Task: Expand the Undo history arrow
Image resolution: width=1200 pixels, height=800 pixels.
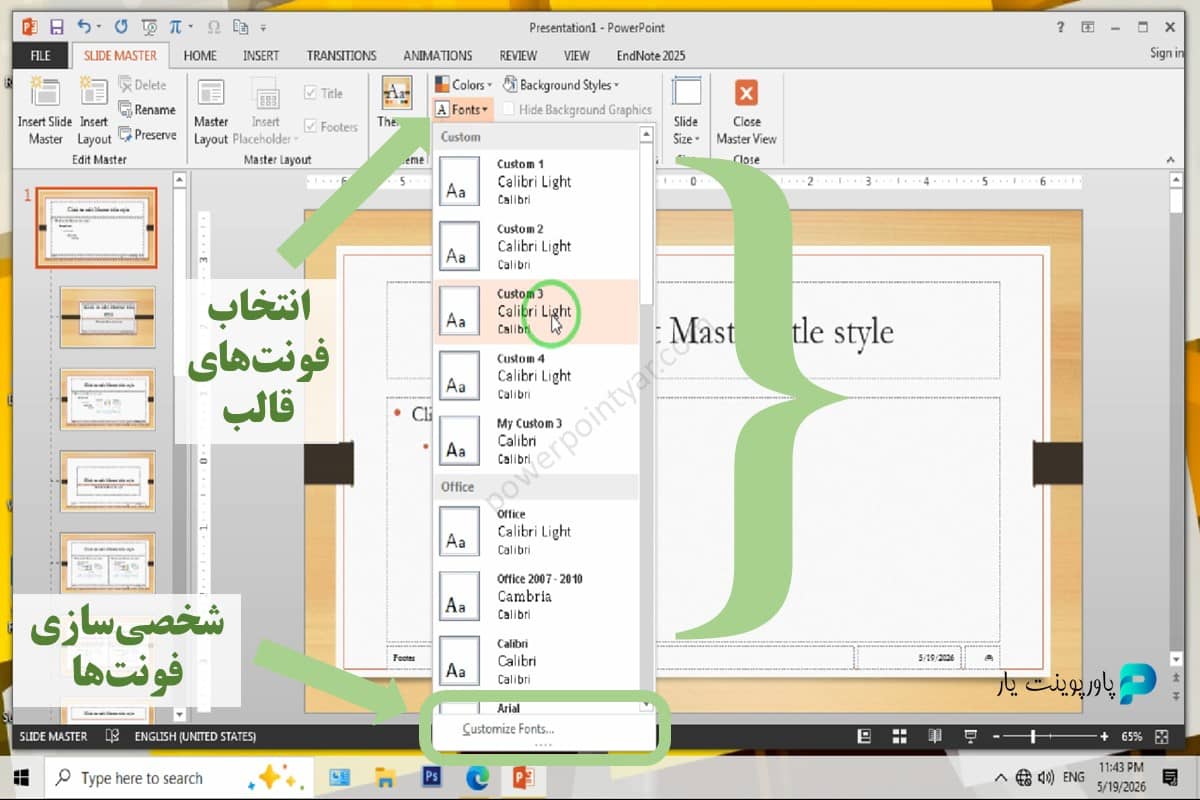Action: (100, 27)
